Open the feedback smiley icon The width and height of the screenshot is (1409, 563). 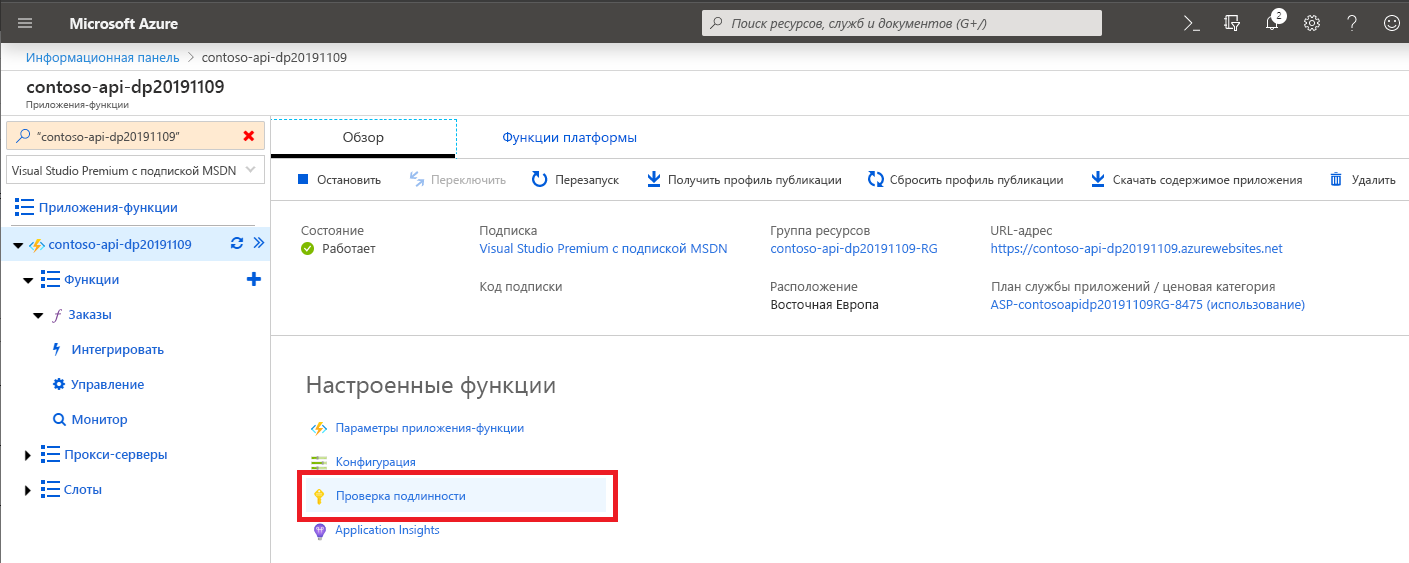coord(1391,23)
